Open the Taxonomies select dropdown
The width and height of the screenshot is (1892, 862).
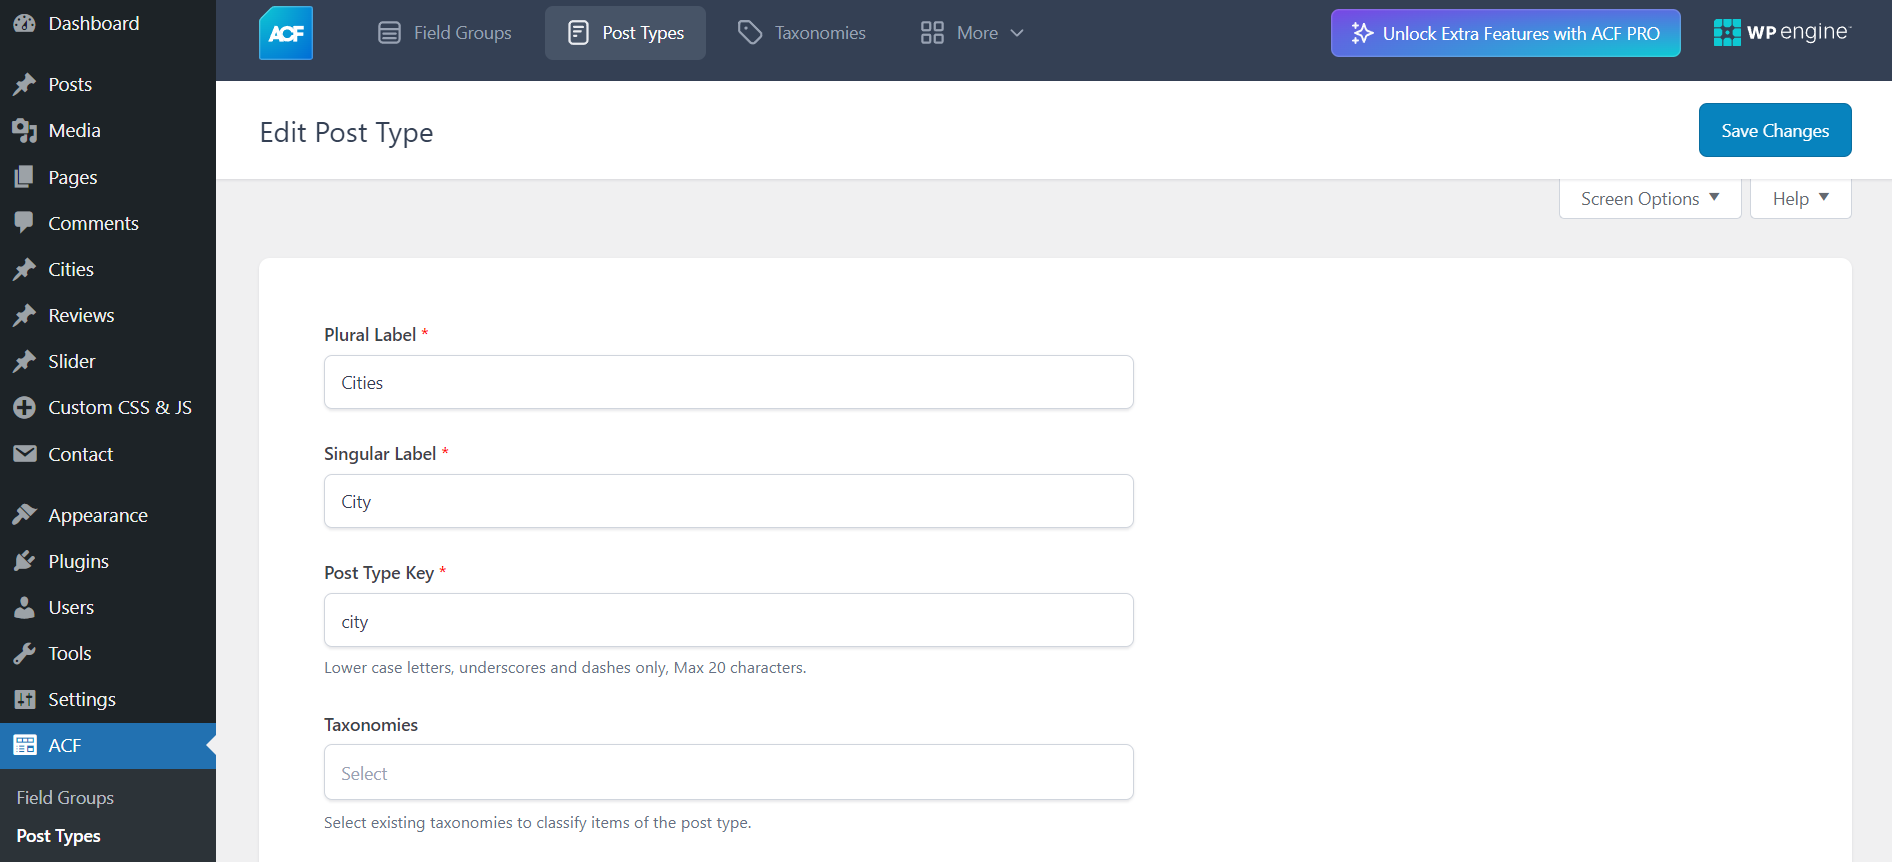coord(728,773)
